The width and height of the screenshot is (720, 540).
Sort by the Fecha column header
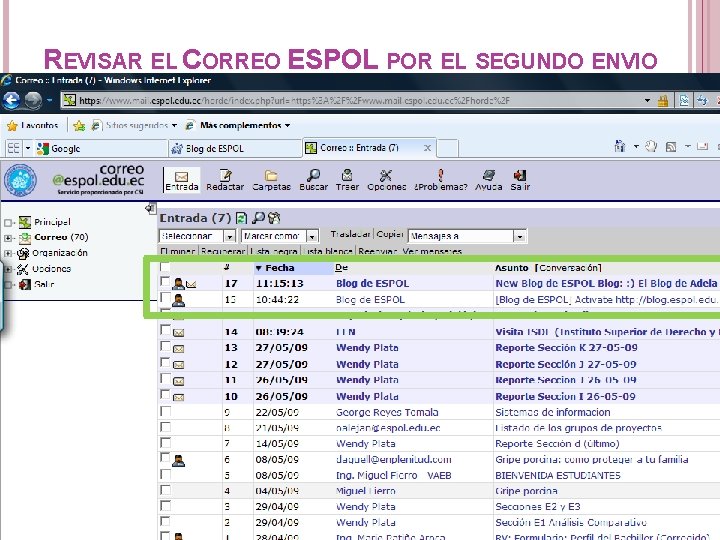pos(279,268)
